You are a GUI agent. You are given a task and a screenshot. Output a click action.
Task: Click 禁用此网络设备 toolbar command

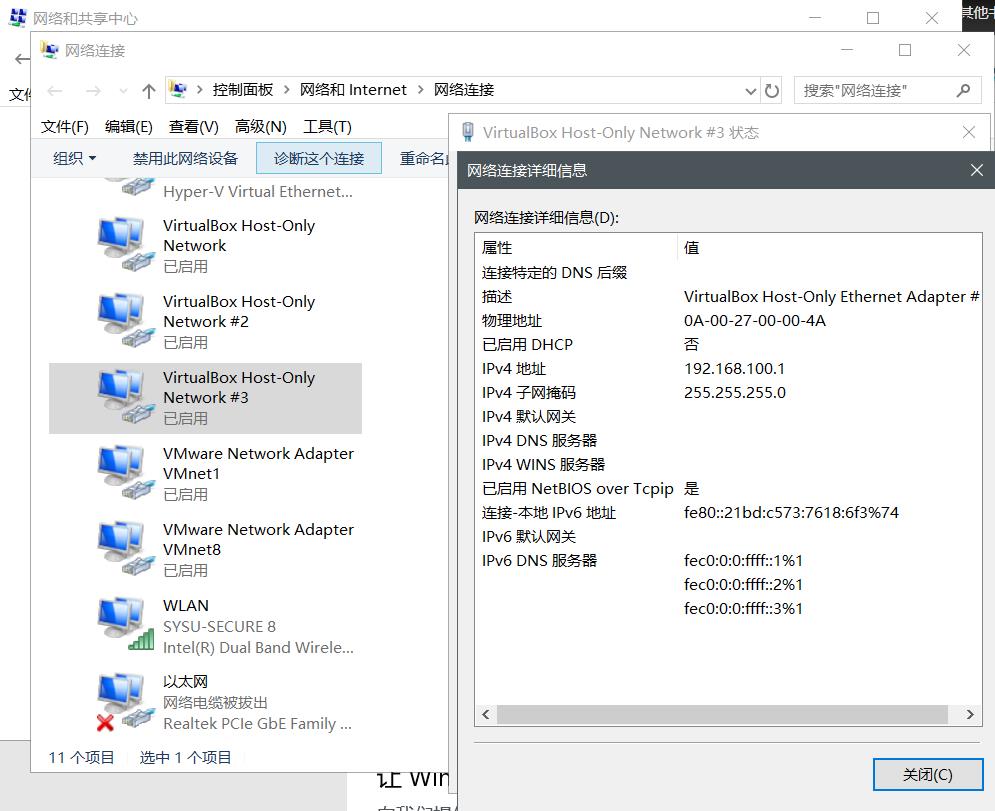(x=185, y=158)
